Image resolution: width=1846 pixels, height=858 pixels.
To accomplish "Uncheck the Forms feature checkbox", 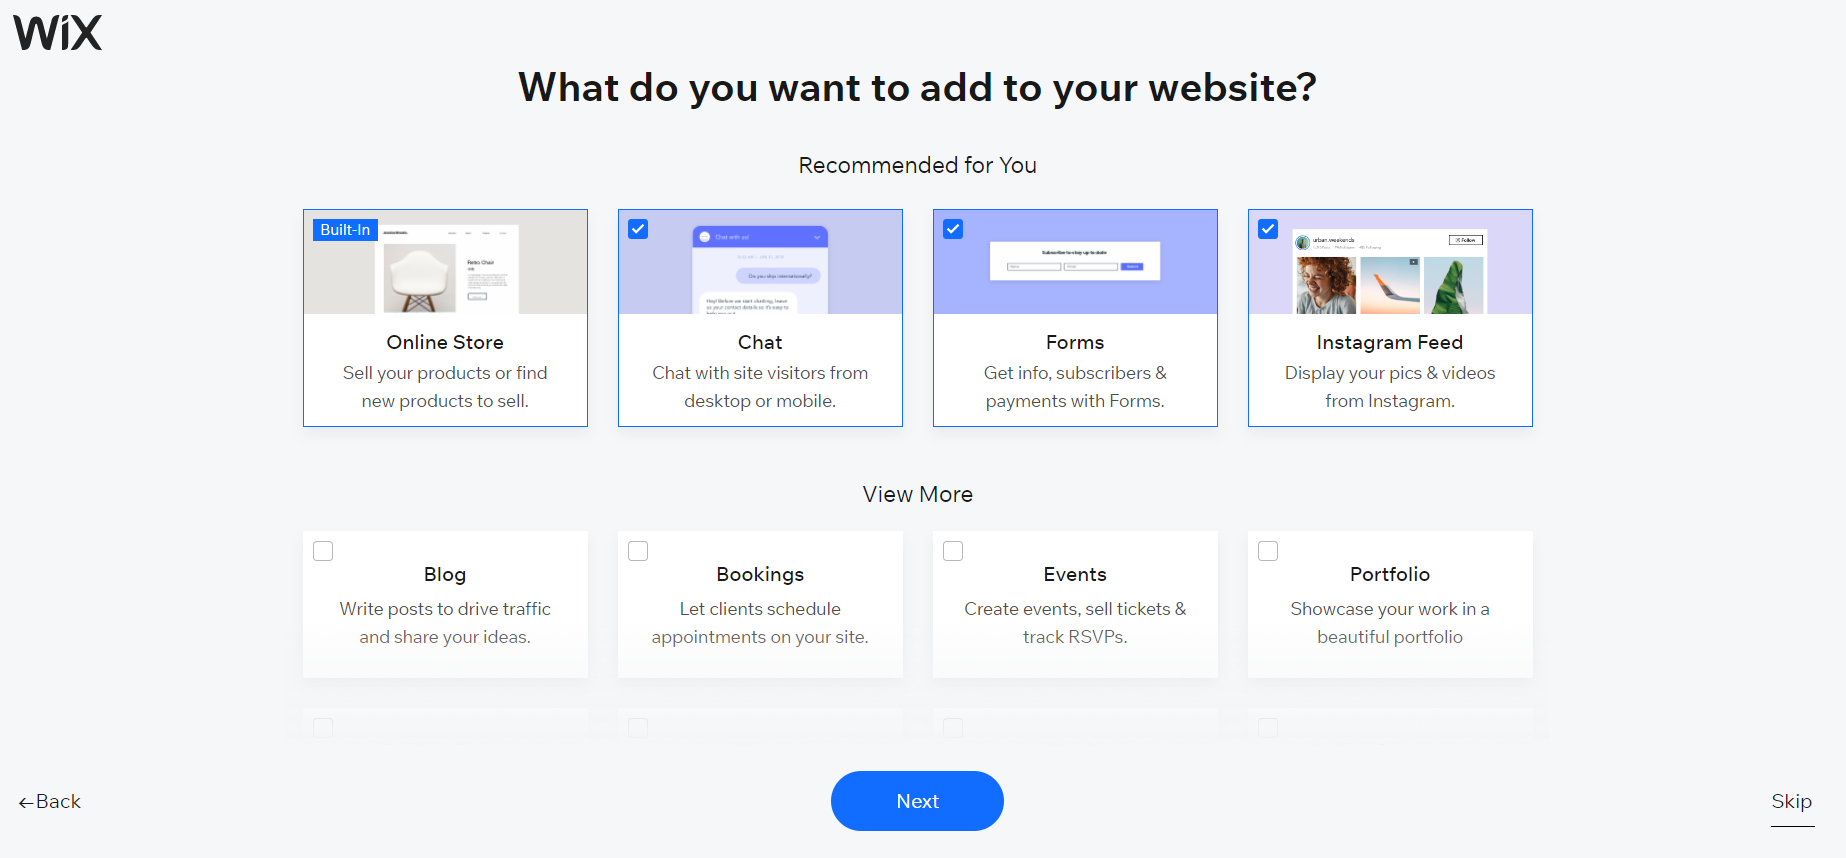I will tap(953, 229).
